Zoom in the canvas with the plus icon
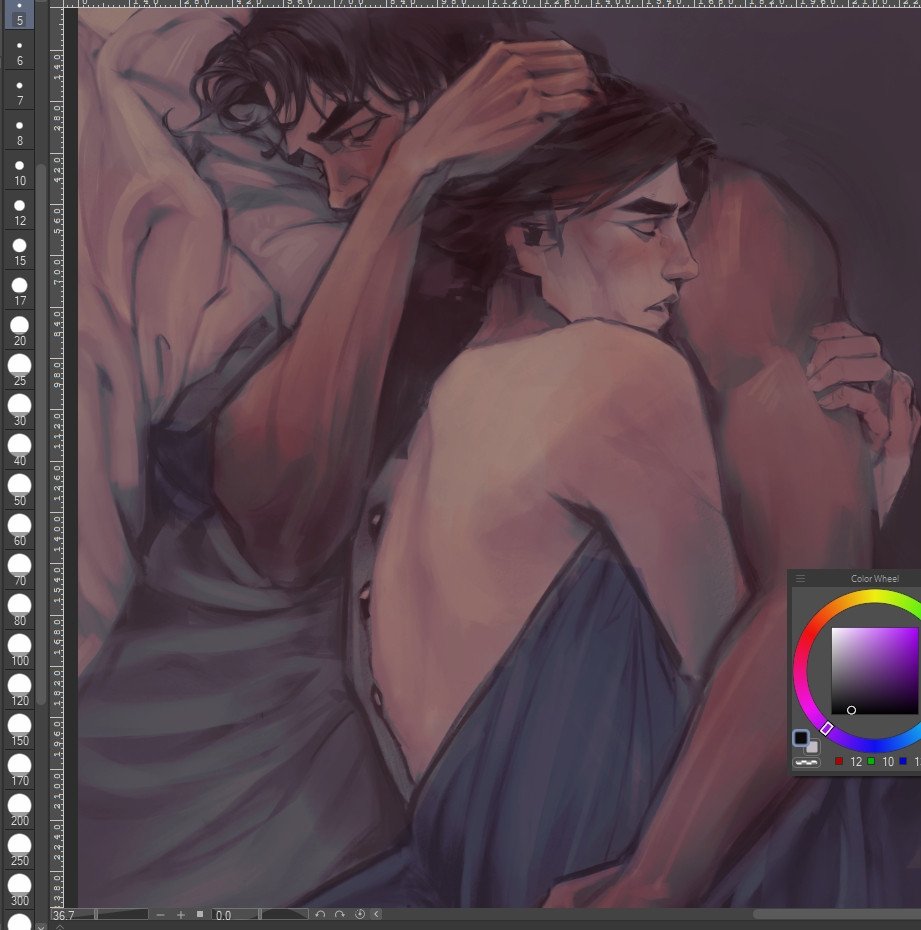Image resolution: width=921 pixels, height=930 pixels. point(181,915)
